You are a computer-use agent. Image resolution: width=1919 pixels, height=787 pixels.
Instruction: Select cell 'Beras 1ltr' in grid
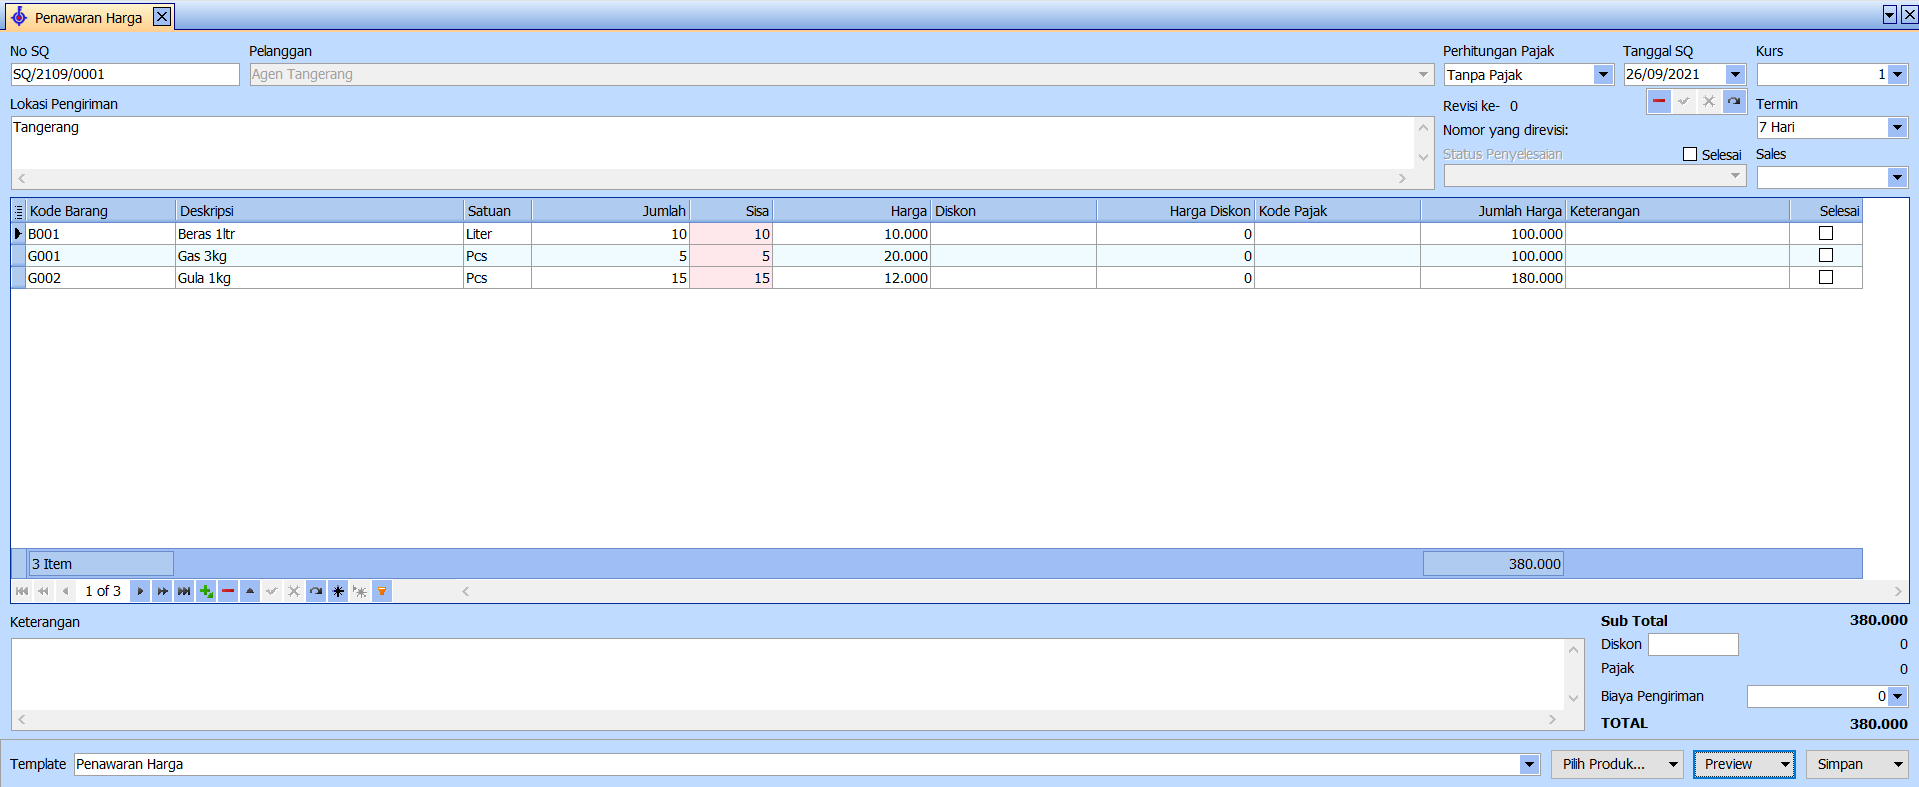pos(319,234)
